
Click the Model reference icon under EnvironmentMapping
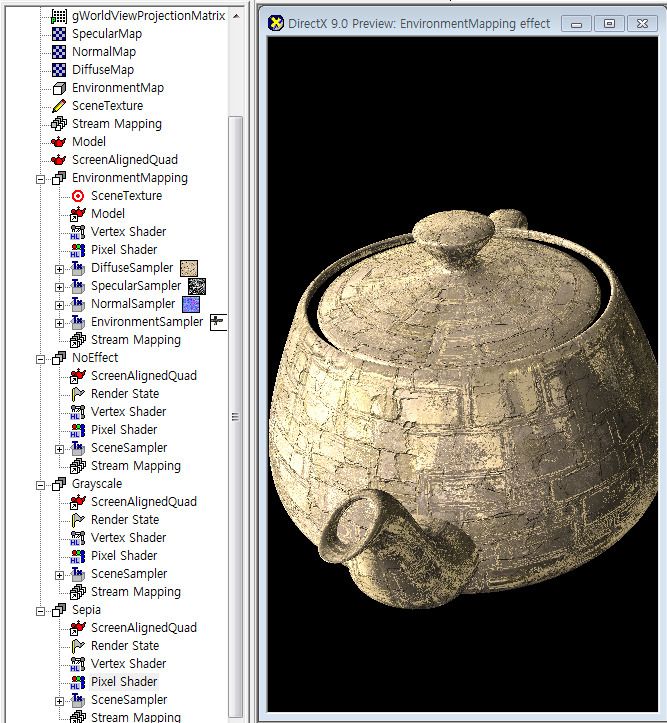[77, 214]
